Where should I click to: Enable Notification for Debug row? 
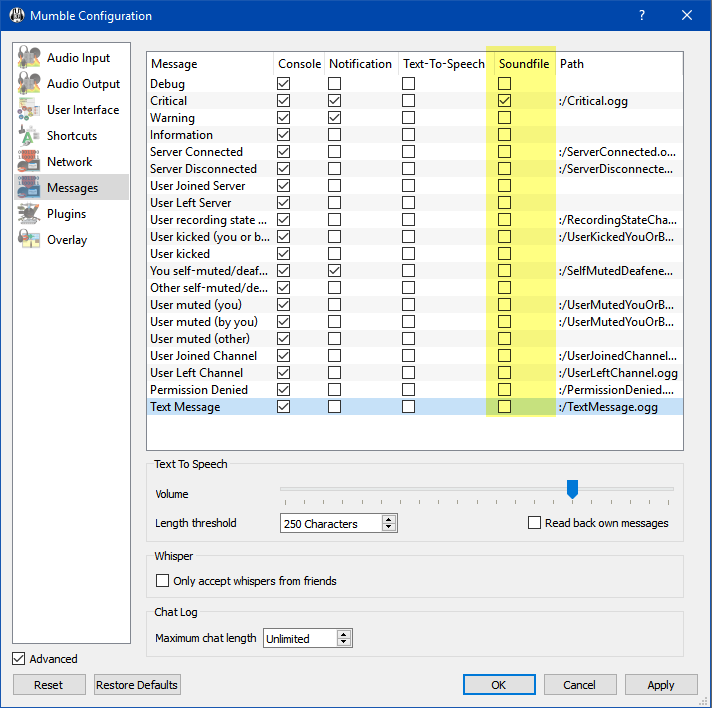[334, 84]
